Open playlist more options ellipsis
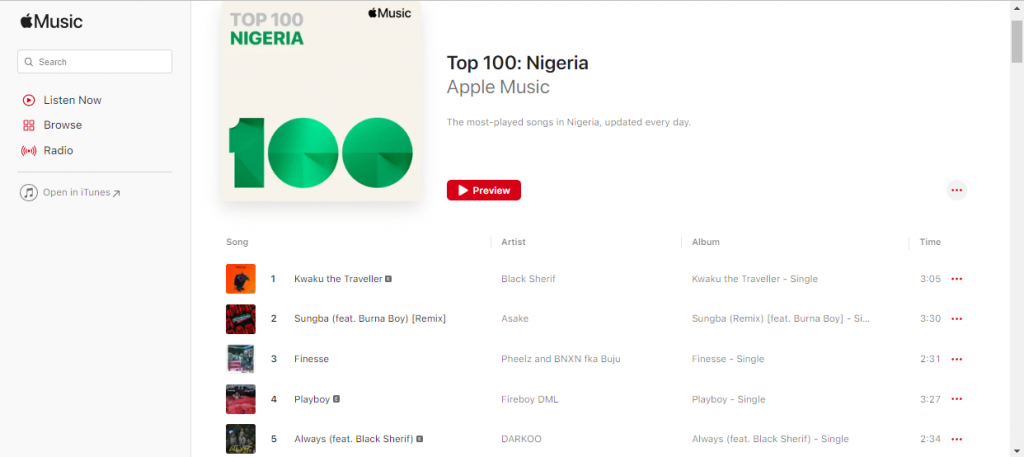The height and width of the screenshot is (457, 1024). (x=956, y=190)
